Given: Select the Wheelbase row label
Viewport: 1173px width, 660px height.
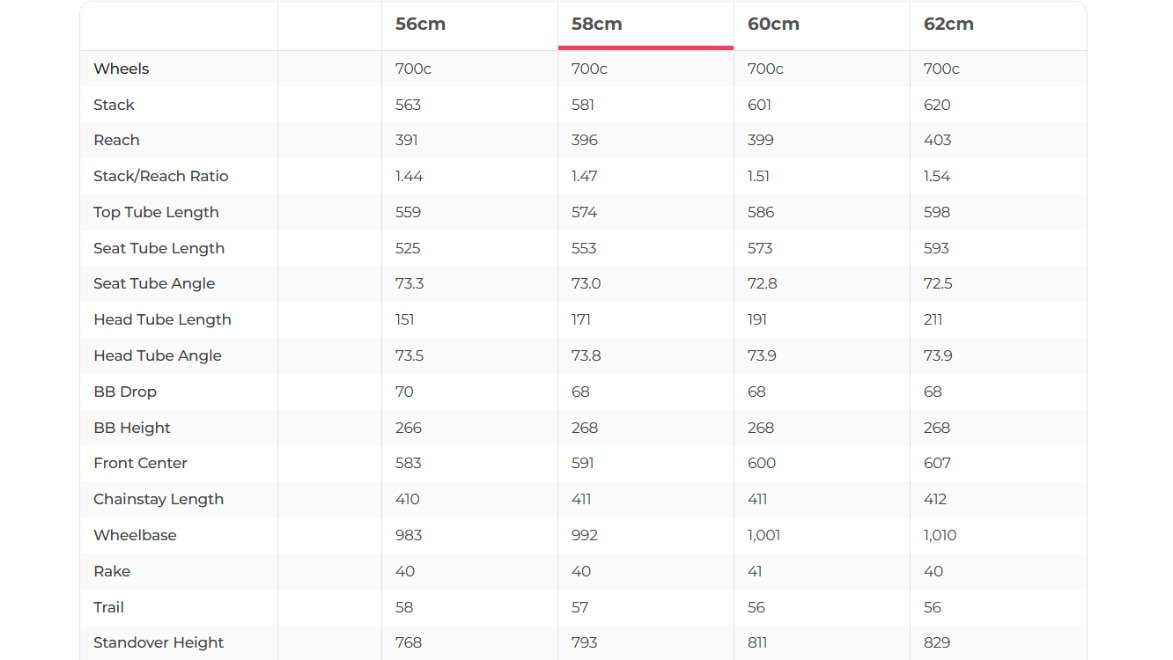Looking at the screenshot, I should click(x=135, y=535).
